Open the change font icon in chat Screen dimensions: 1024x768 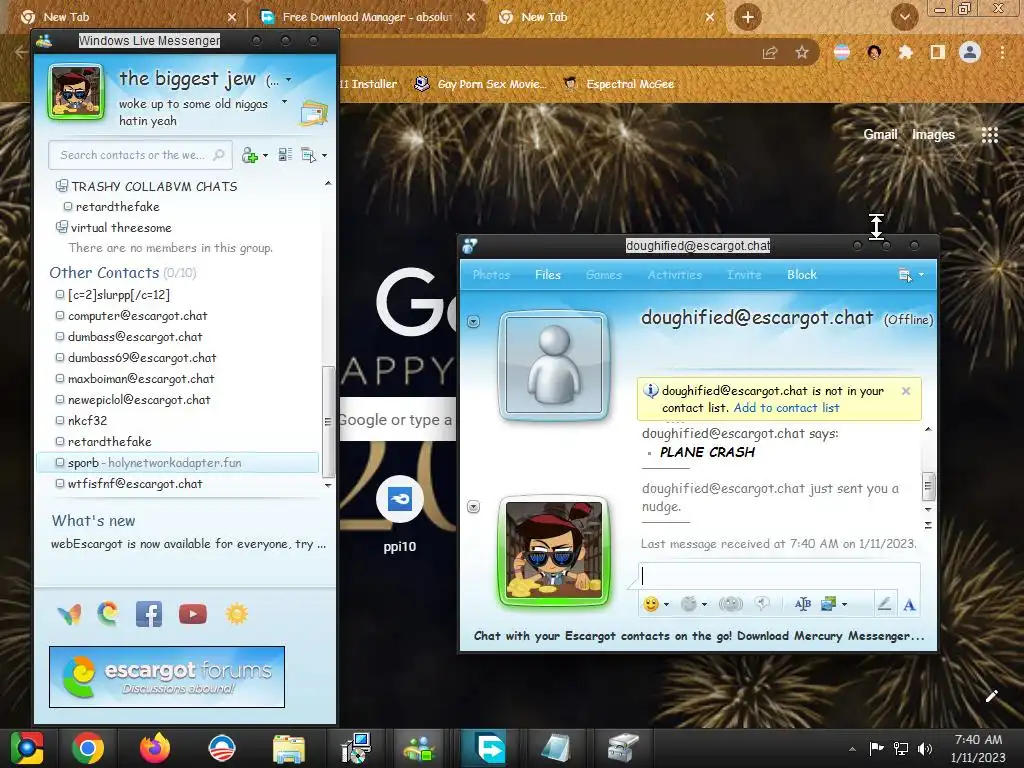click(803, 604)
